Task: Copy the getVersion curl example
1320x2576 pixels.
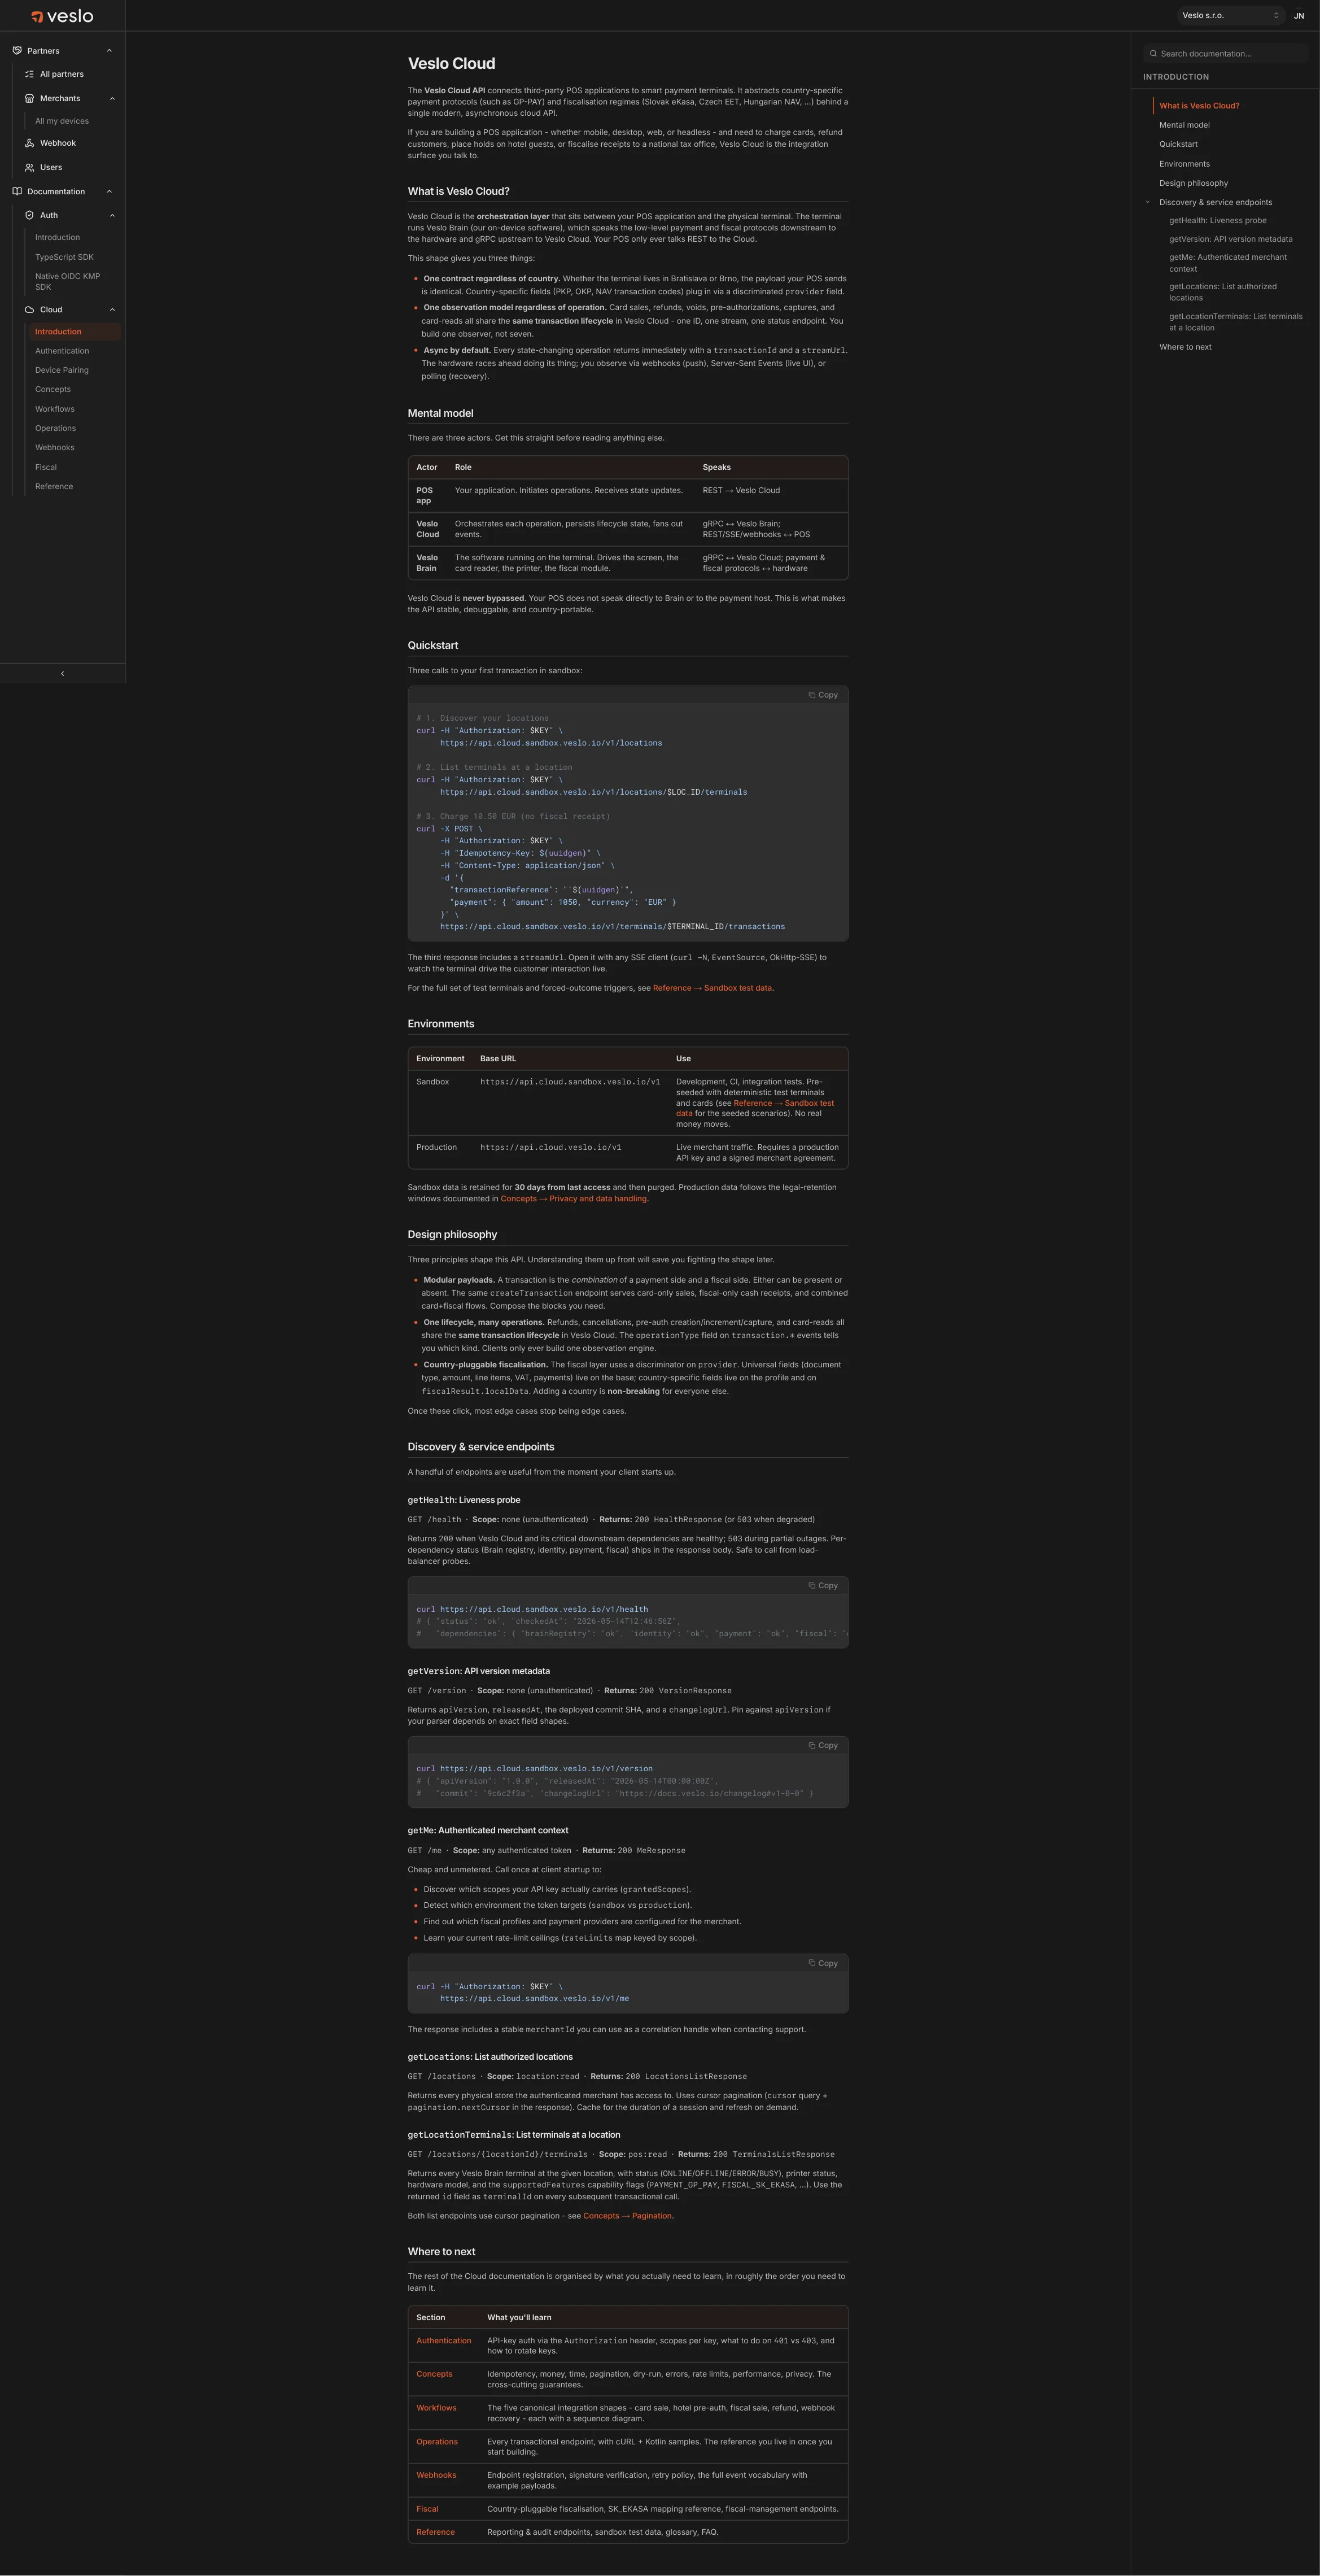Action: (823, 1745)
